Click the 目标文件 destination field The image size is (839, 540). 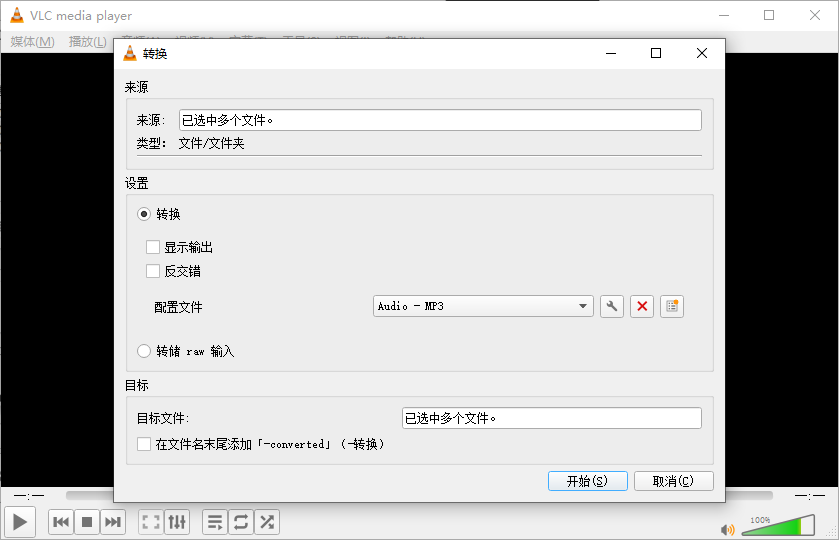pos(552,418)
